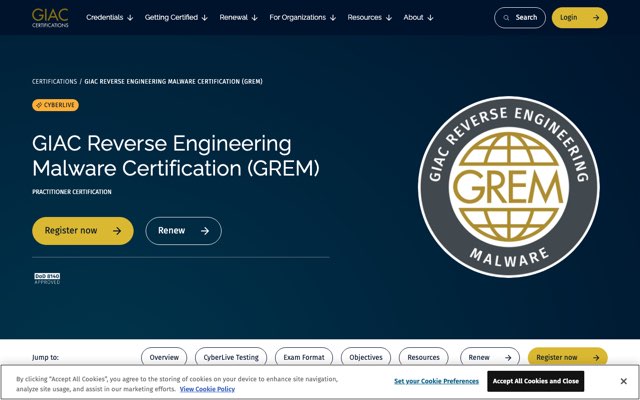Expand the Credentials menu

coord(109,18)
